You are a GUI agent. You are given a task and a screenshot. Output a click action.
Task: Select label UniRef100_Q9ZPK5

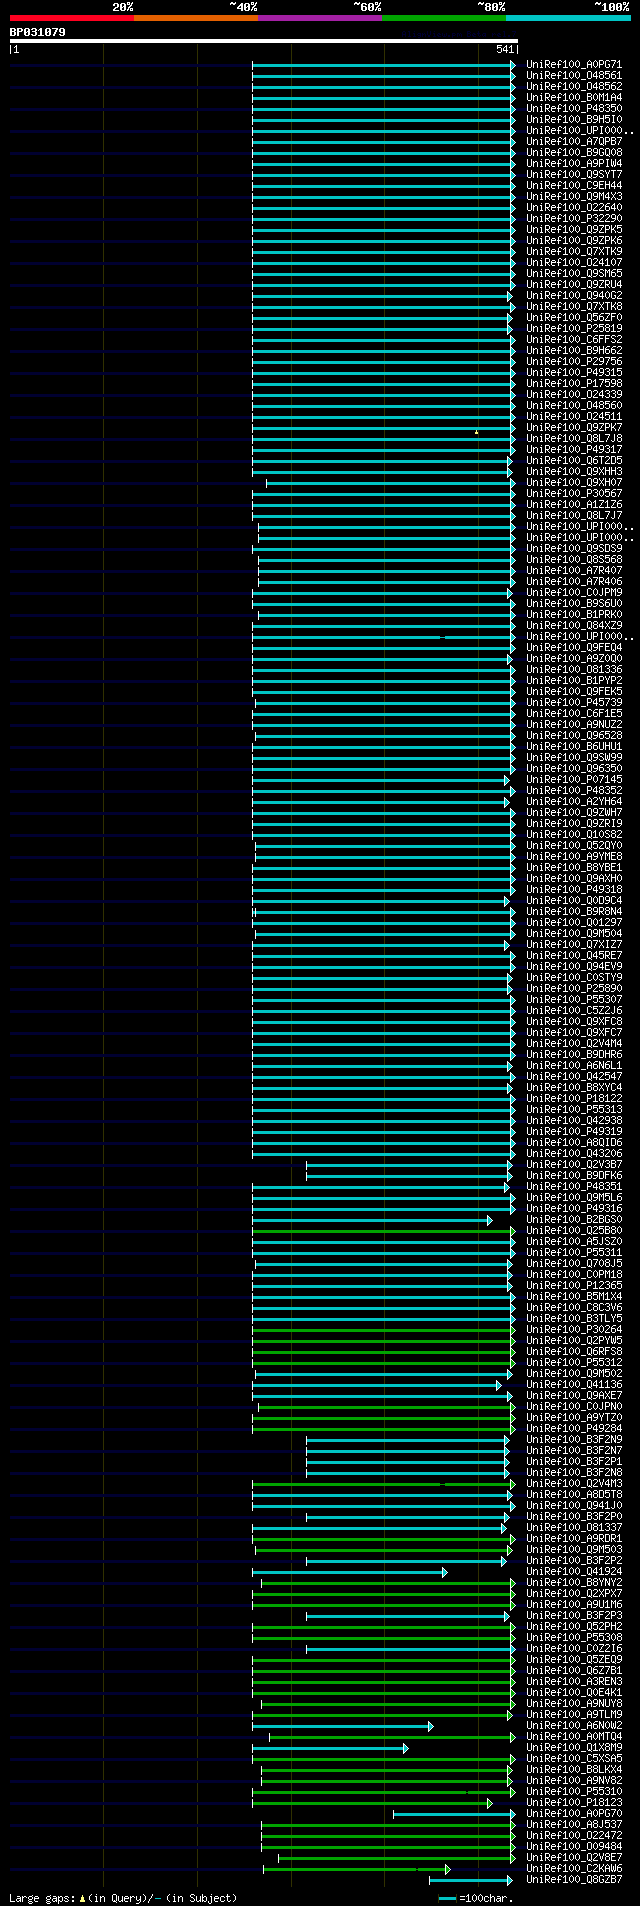(x=574, y=230)
